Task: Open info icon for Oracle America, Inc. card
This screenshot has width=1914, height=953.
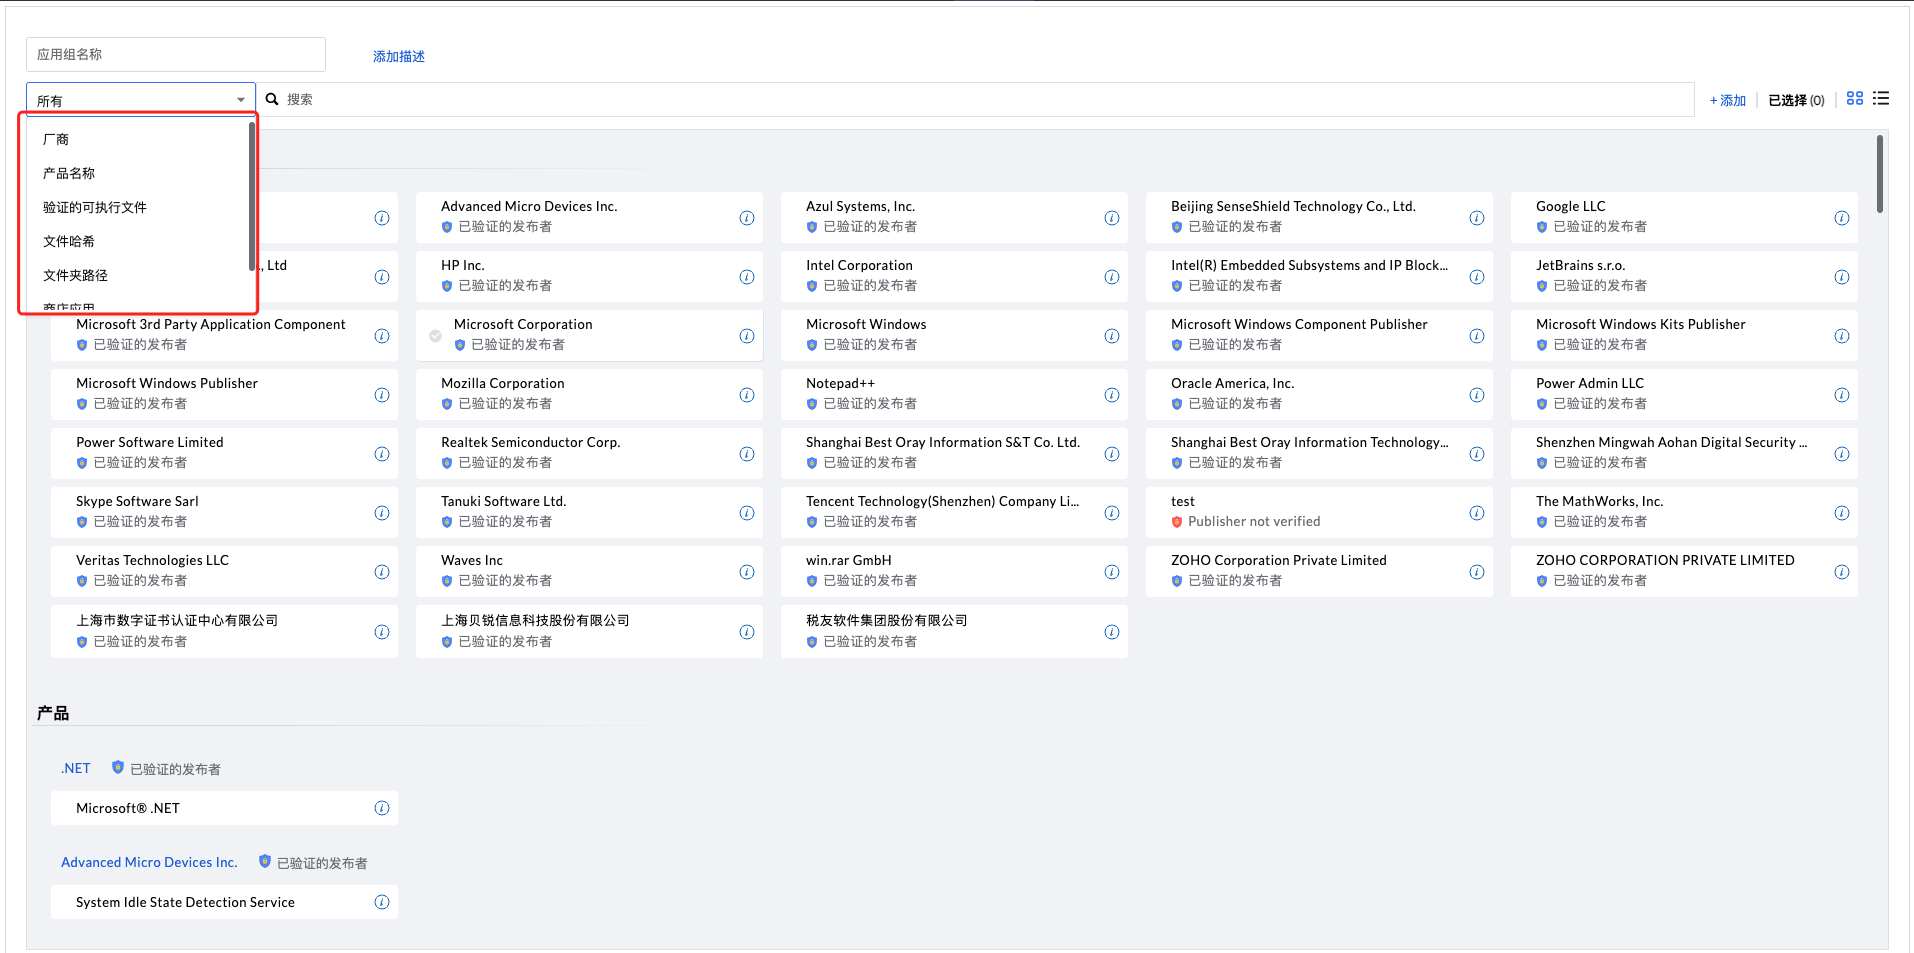Action: 1477,395
